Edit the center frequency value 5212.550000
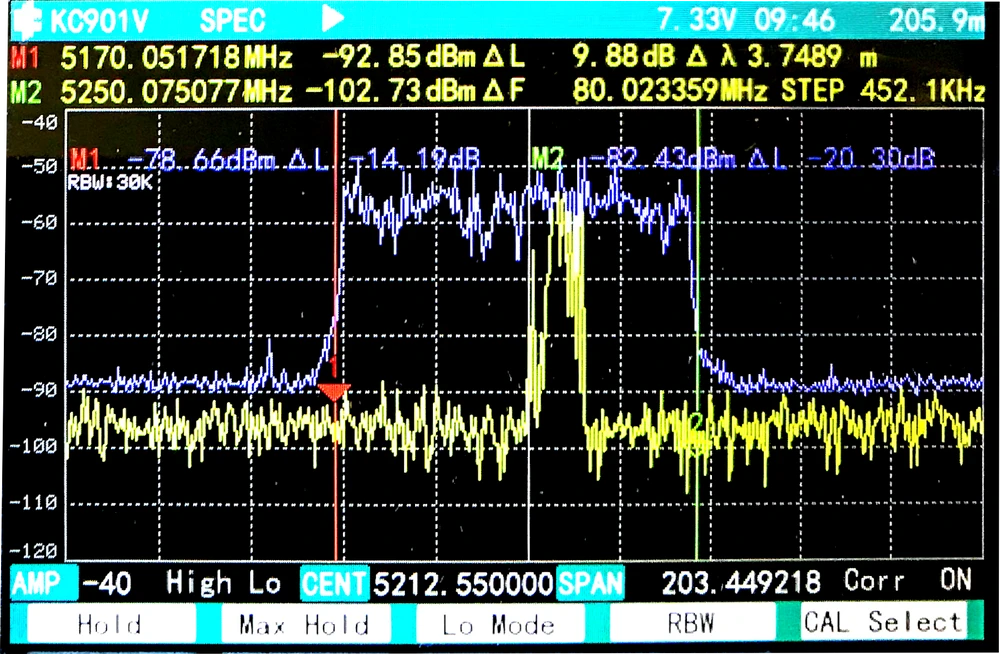The height and width of the screenshot is (654, 1000). [463, 582]
